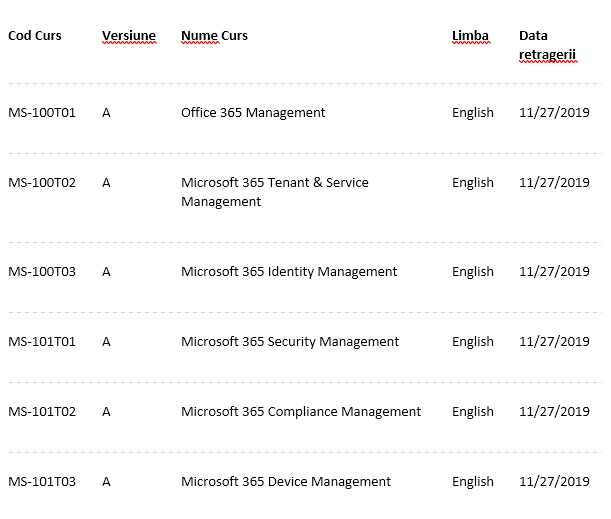The height and width of the screenshot is (519, 611).
Task: Click "English" in the MS-100T01 row
Action: pos(472,113)
